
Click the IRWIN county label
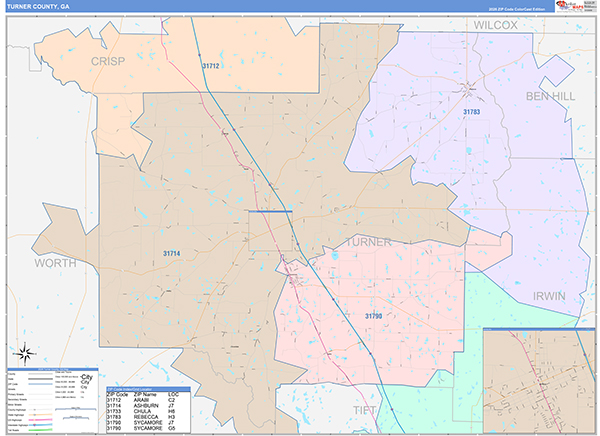coord(549,296)
